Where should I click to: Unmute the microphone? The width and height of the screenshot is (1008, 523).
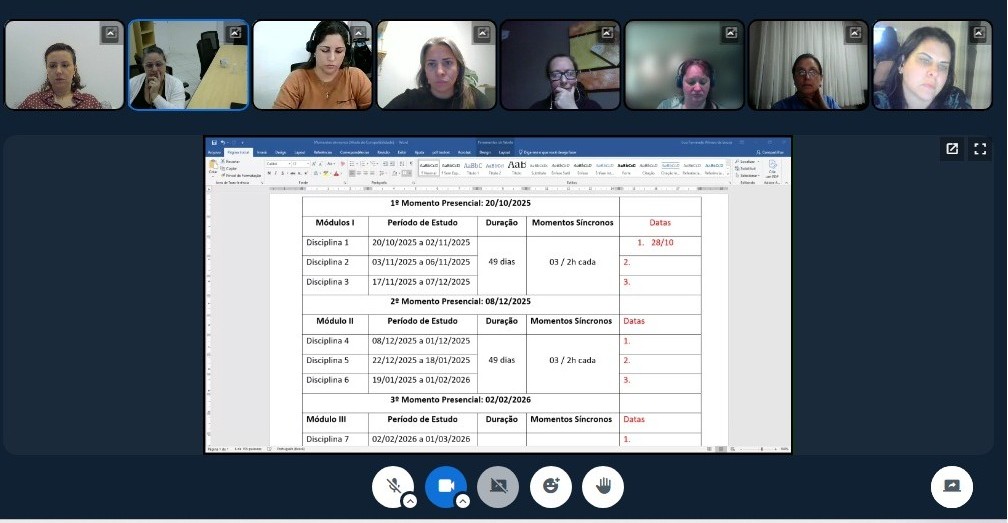point(393,486)
